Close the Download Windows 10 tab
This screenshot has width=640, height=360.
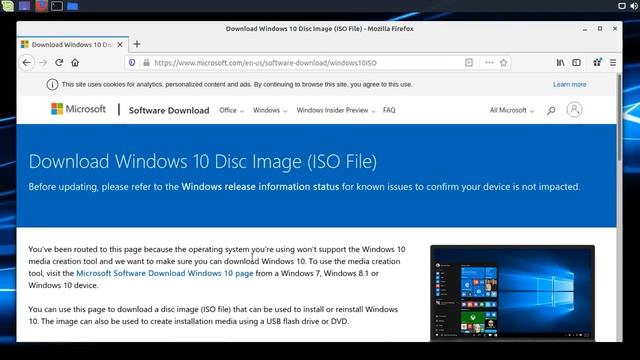pos(120,44)
